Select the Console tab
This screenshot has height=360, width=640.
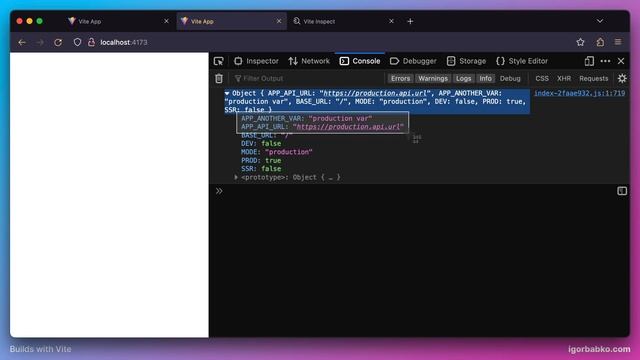coord(360,61)
